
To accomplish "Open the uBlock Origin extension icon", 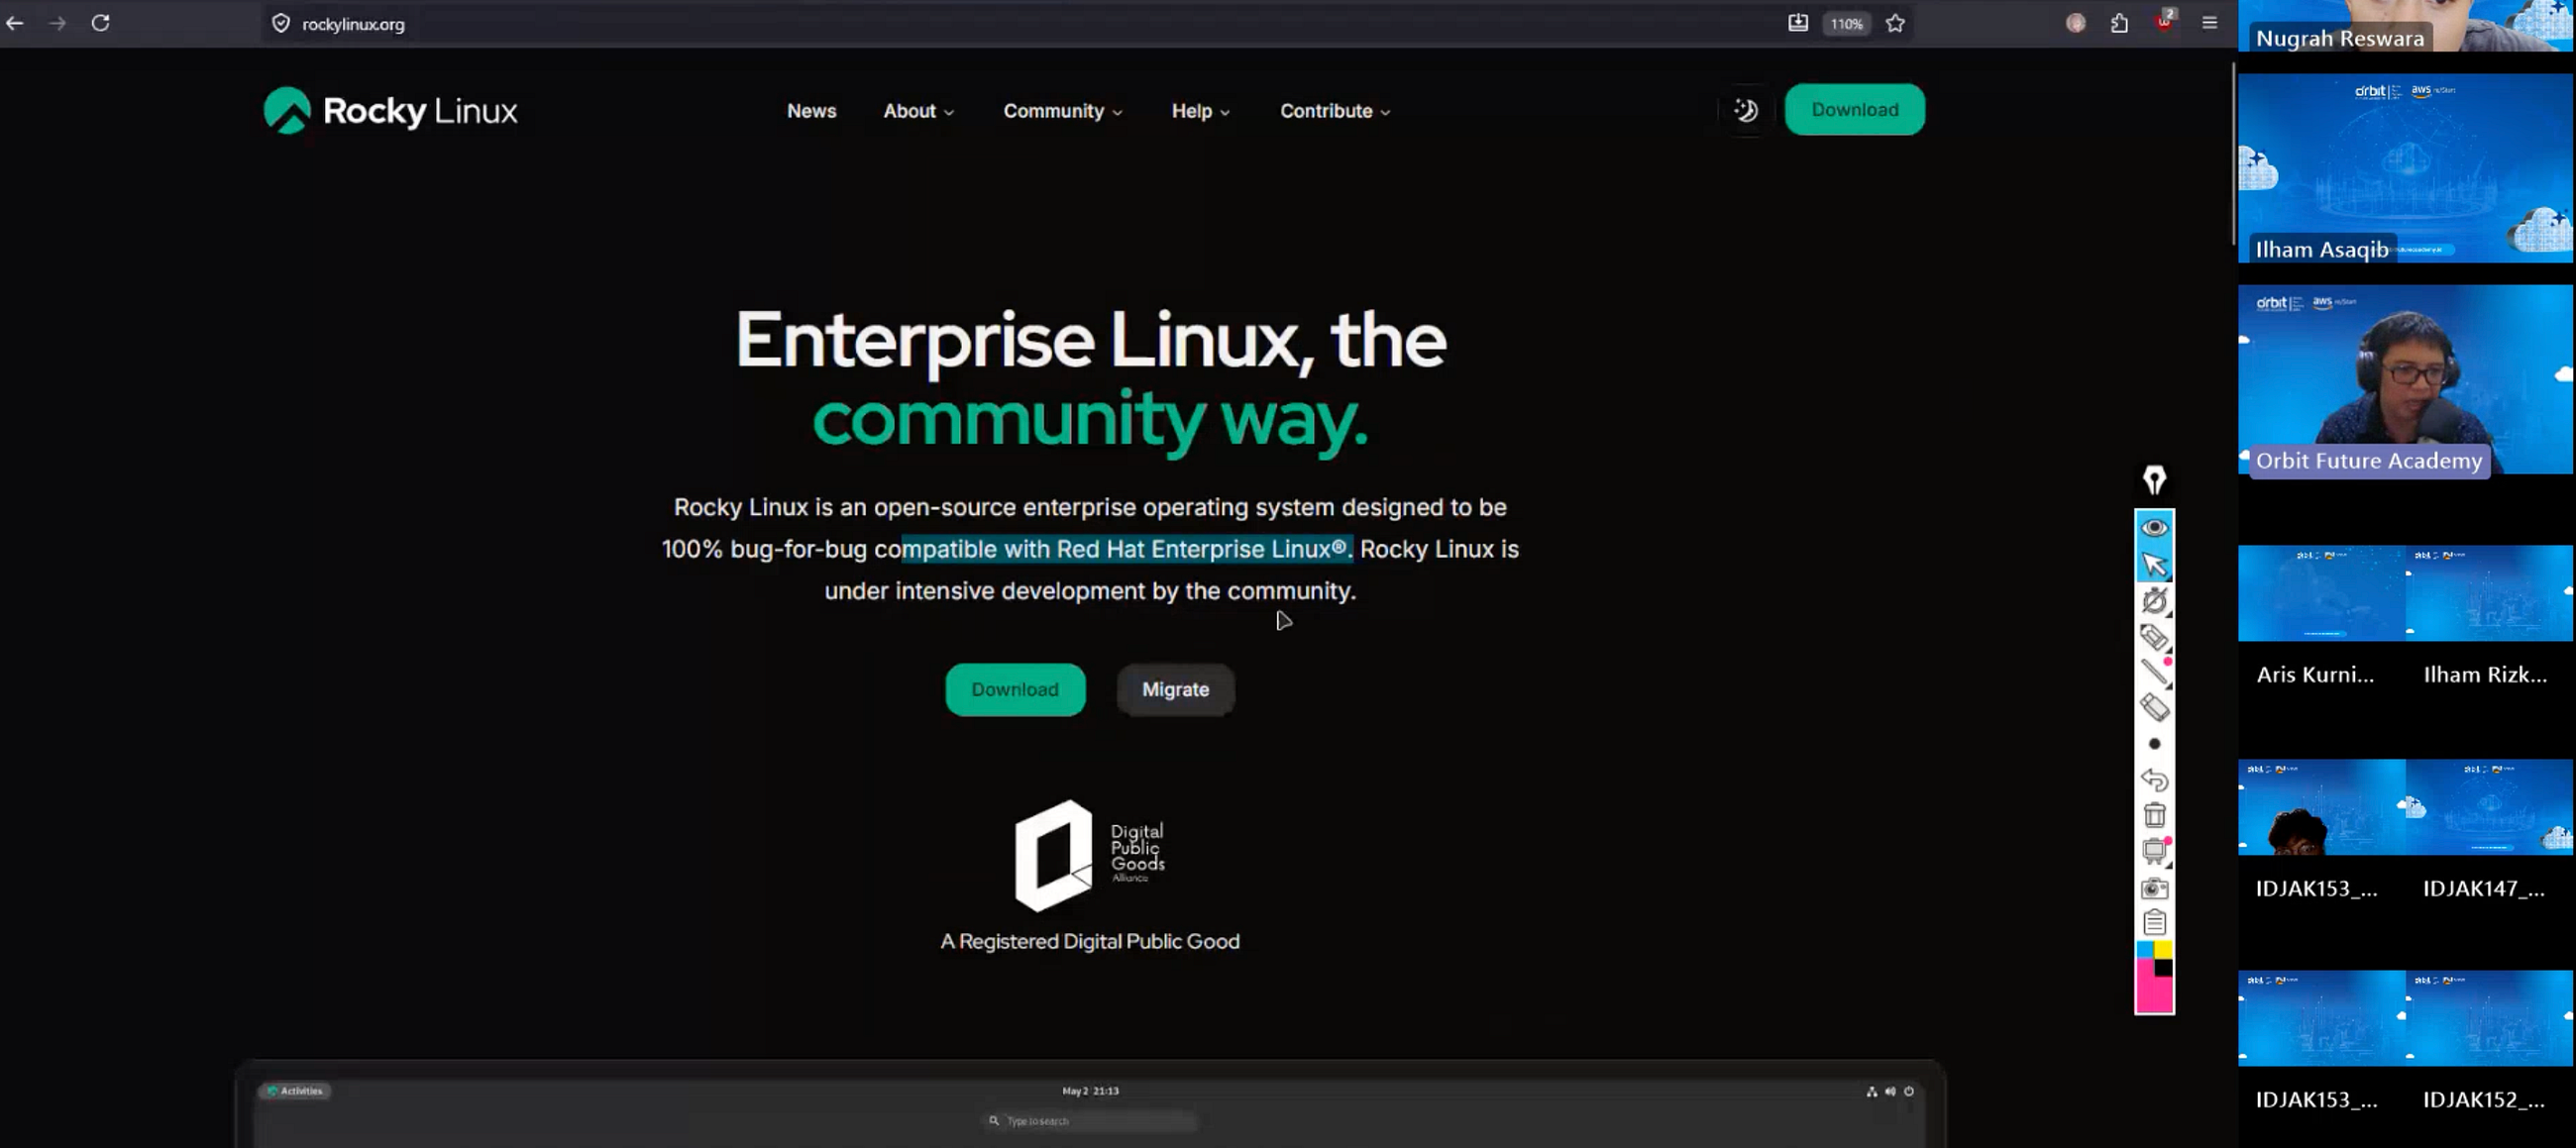I will [2164, 22].
